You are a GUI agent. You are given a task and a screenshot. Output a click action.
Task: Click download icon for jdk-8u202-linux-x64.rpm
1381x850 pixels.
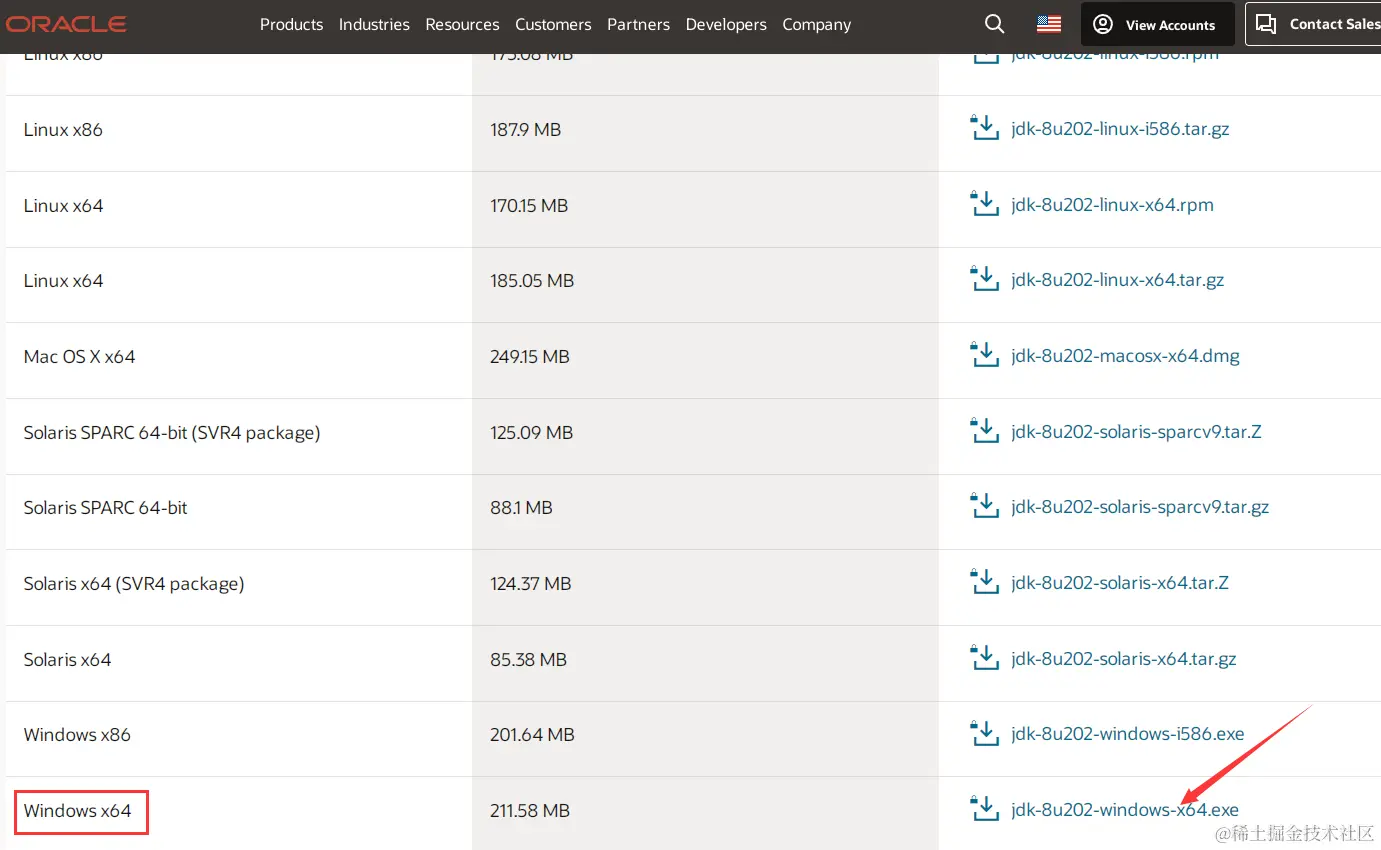coord(985,204)
